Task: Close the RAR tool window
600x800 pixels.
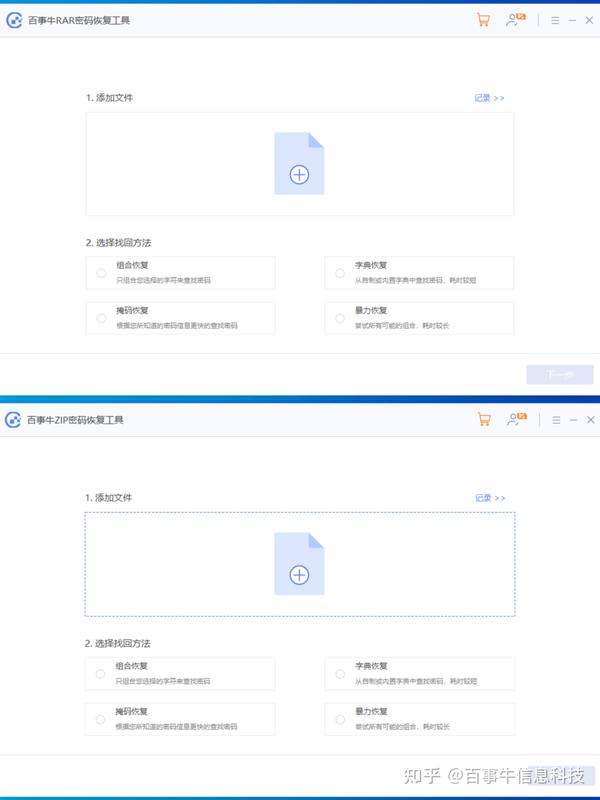Action: (x=589, y=20)
